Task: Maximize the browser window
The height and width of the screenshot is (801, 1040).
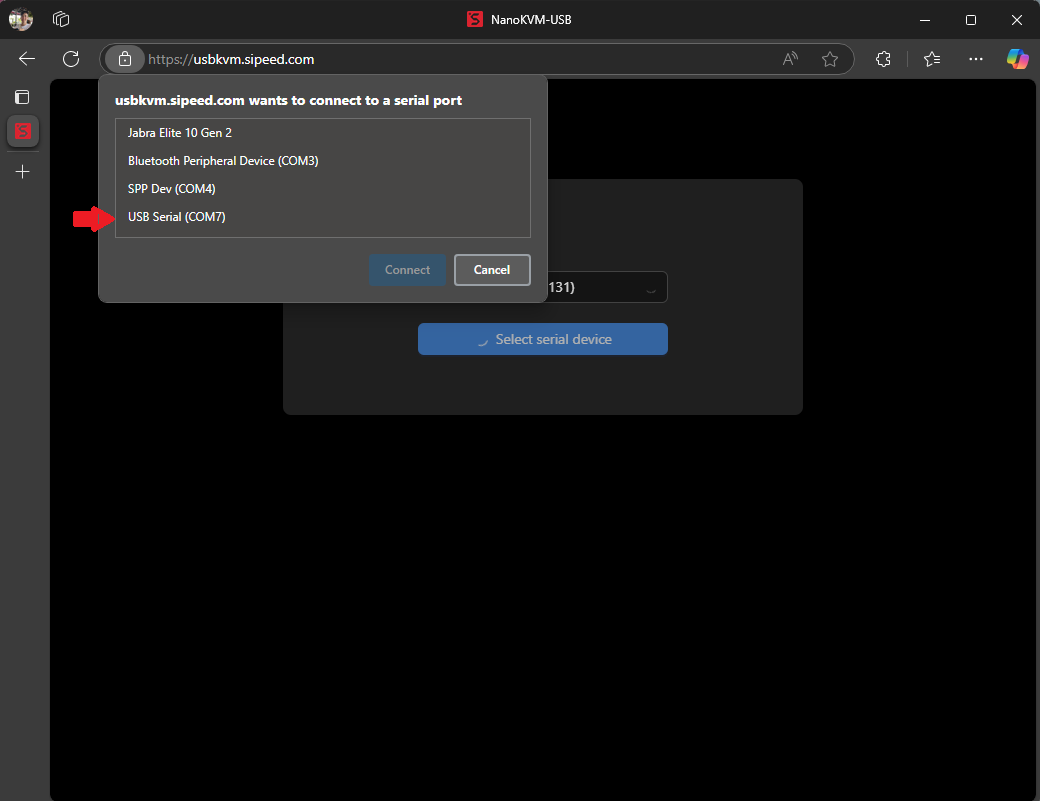Action: [x=970, y=20]
